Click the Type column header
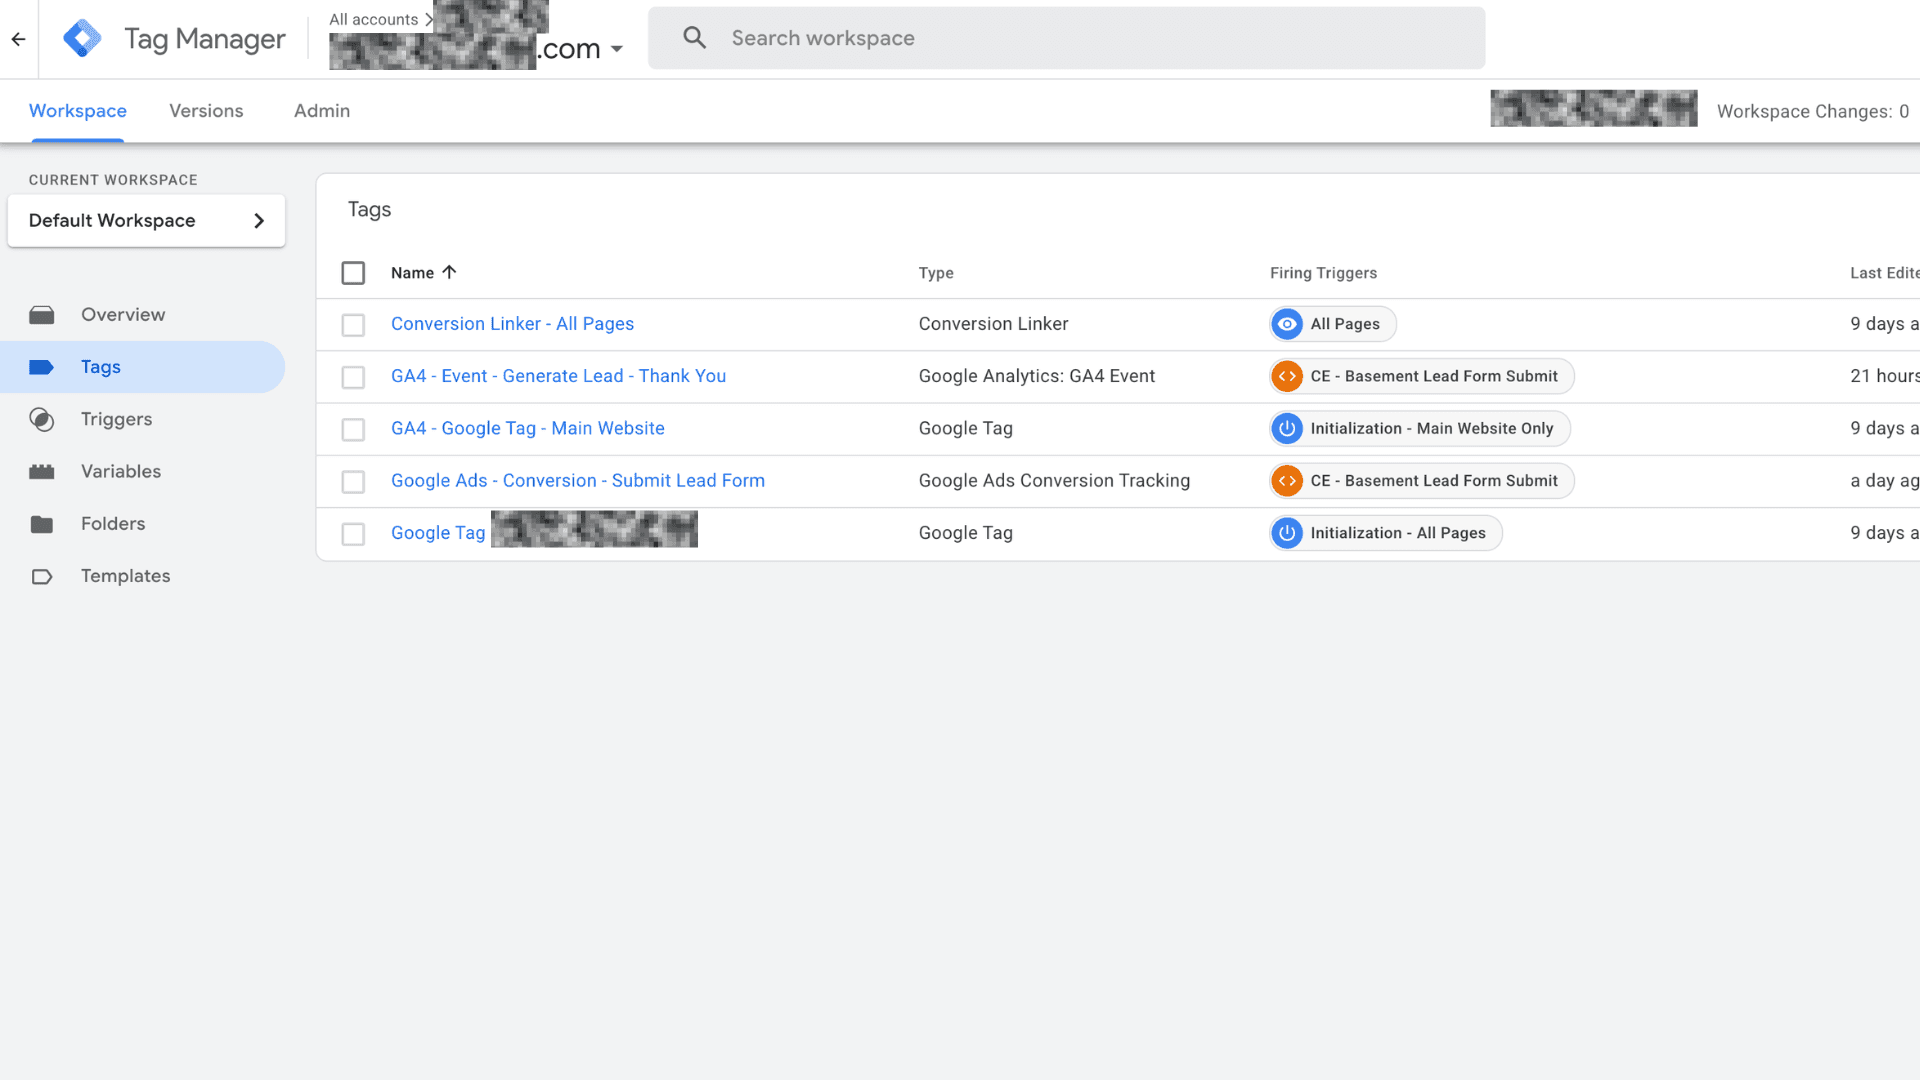The width and height of the screenshot is (1920, 1080). click(936, 273)
